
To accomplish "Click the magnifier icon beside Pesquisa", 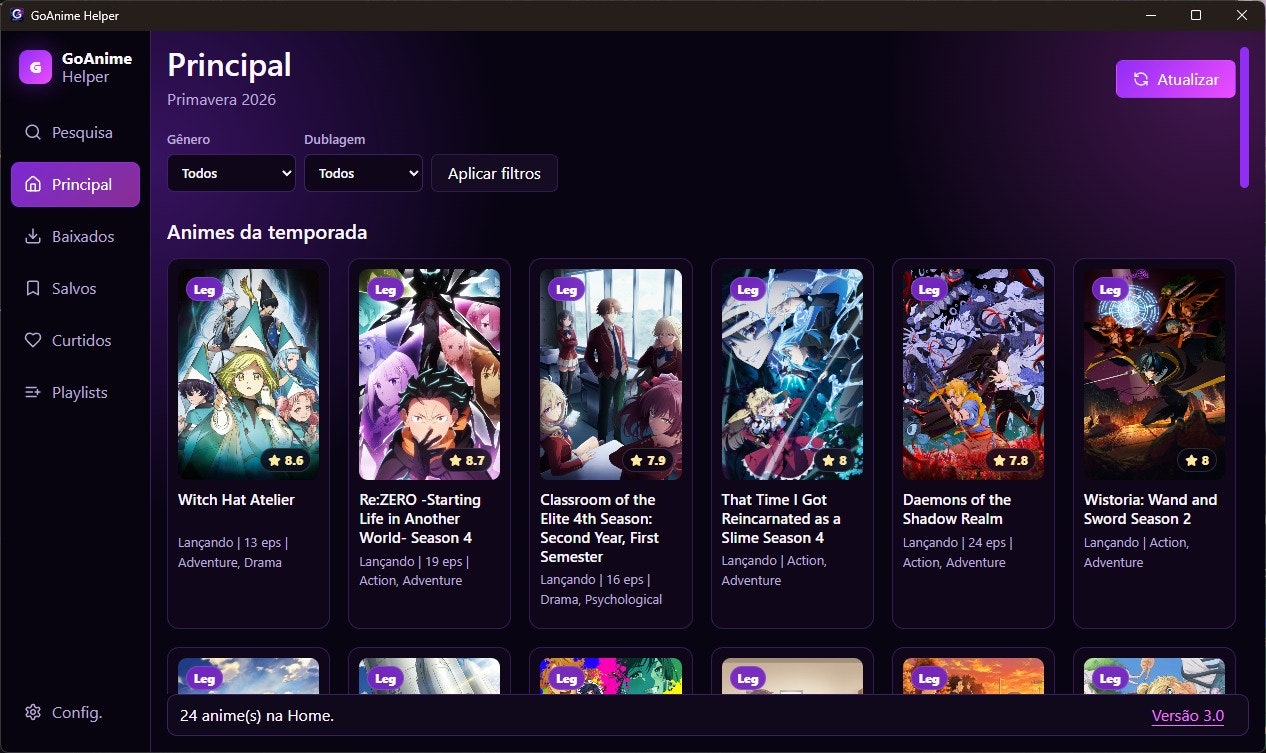I will tap(33, 132).
